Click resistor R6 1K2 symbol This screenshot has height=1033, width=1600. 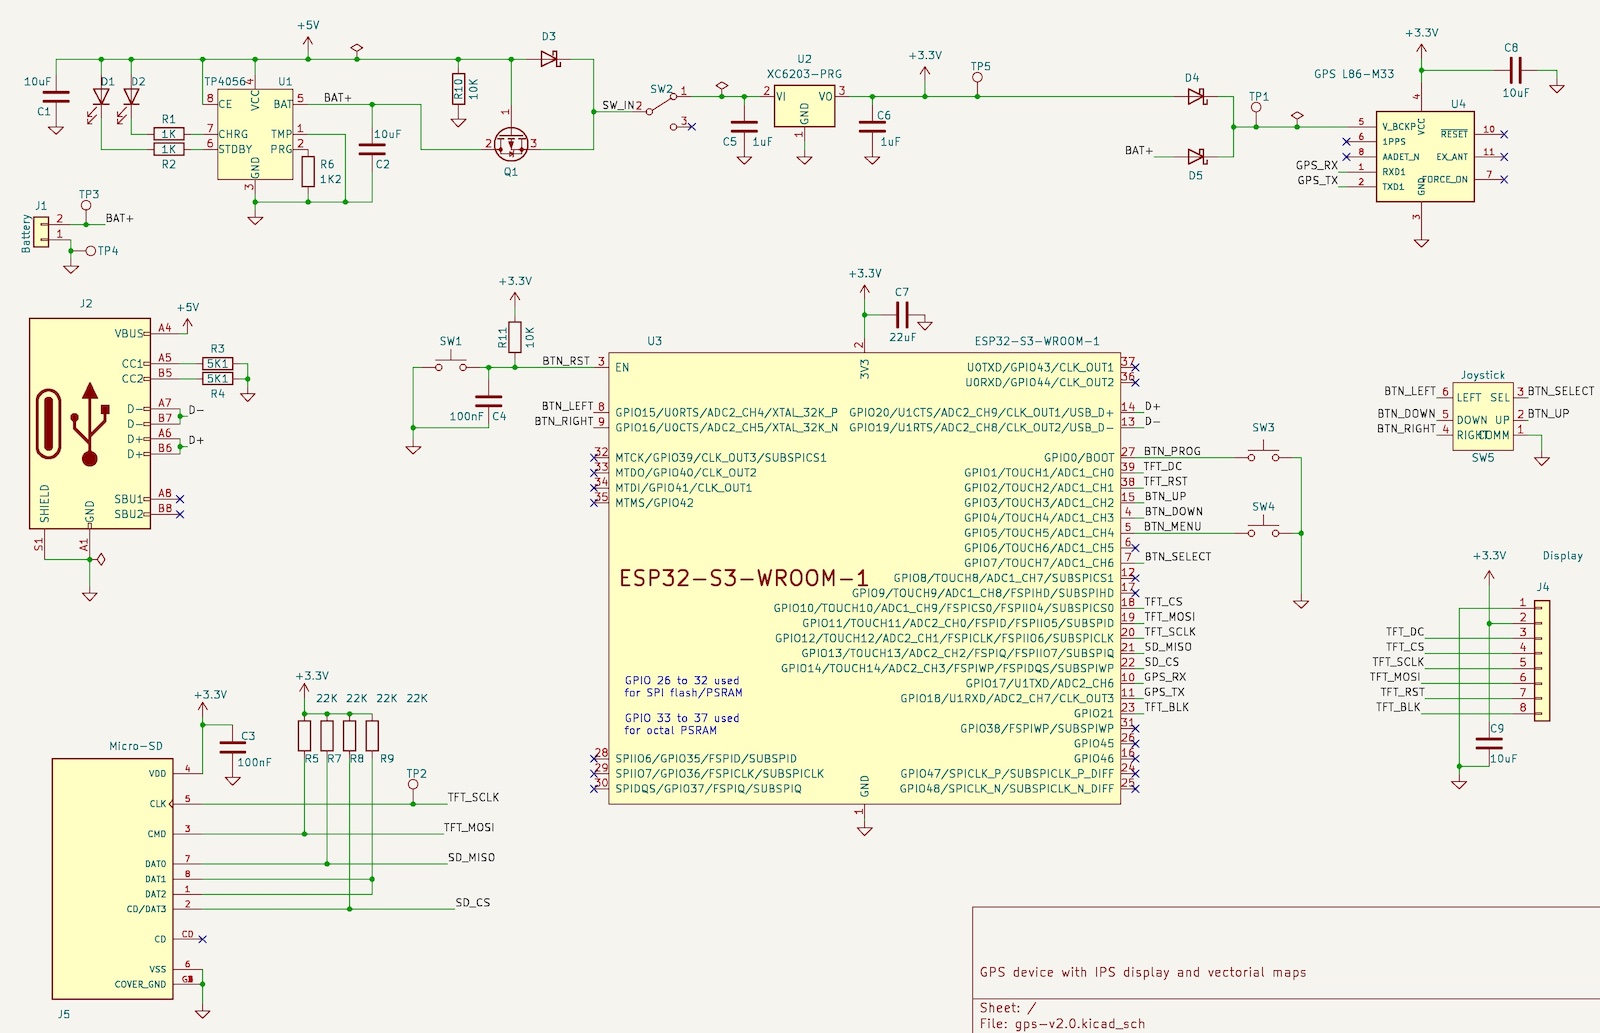308,171
